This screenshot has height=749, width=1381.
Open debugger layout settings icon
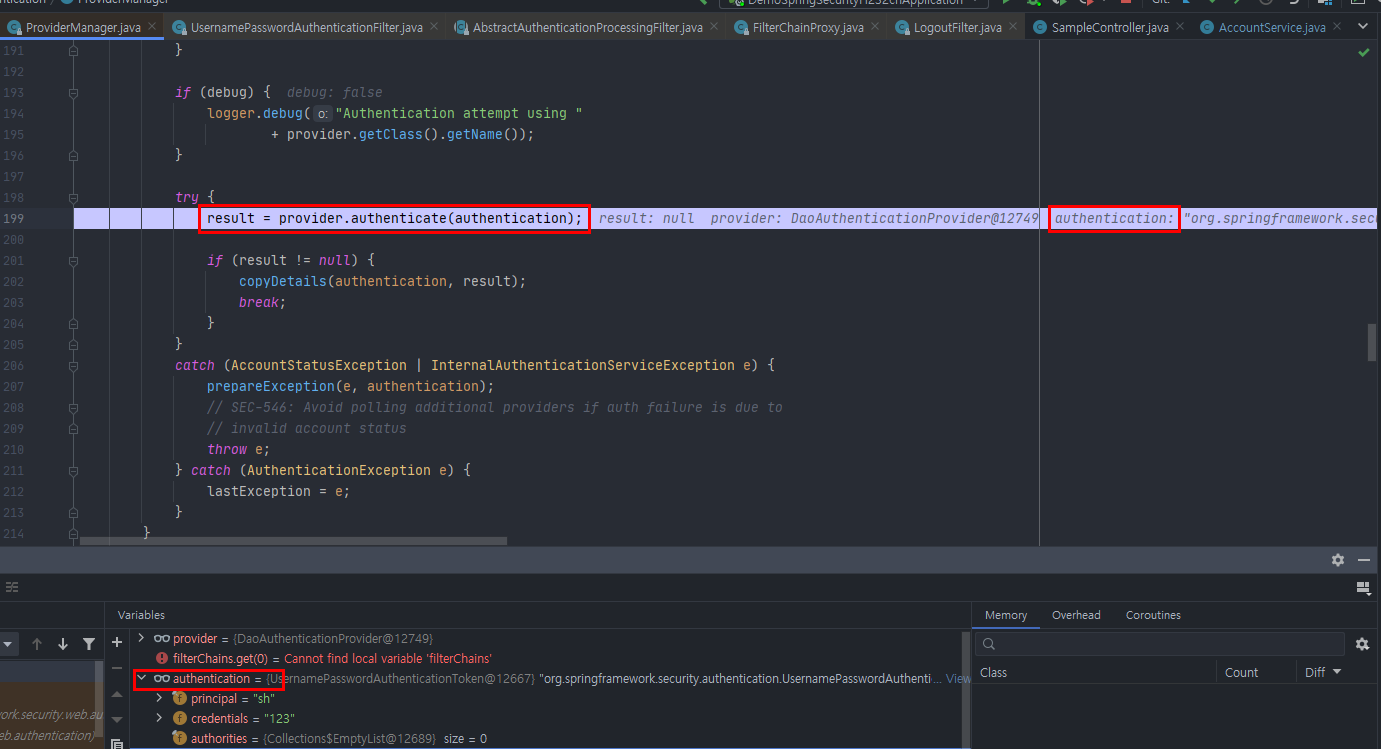[1362, 587]
